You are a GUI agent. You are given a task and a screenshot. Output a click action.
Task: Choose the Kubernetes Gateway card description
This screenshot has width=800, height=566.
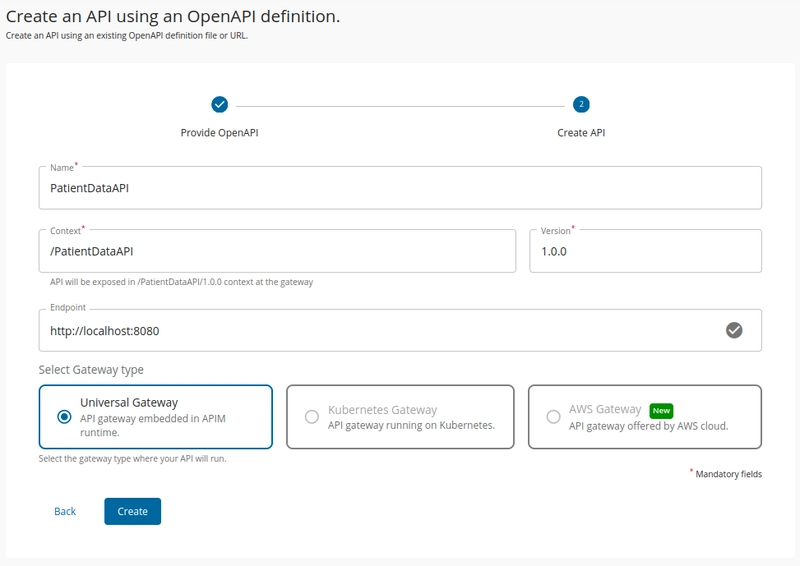click(411, 425)
